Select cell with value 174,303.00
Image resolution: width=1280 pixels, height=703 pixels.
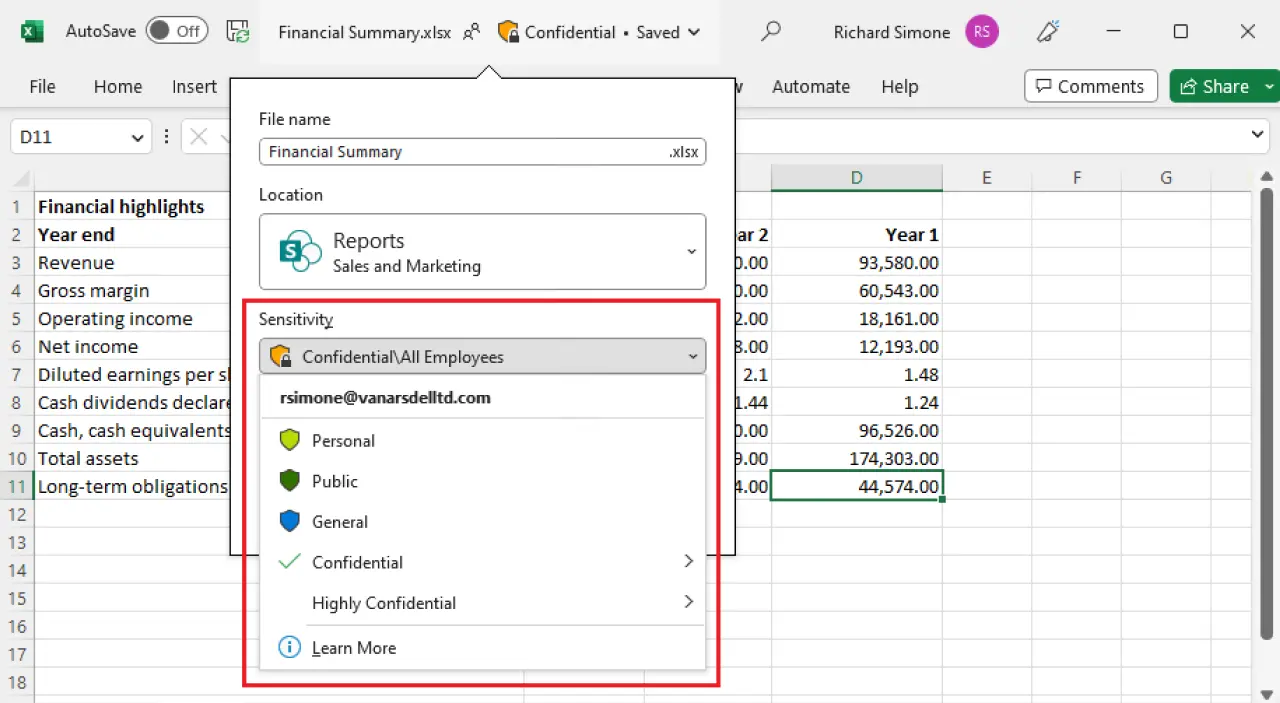tap(857, 459)
